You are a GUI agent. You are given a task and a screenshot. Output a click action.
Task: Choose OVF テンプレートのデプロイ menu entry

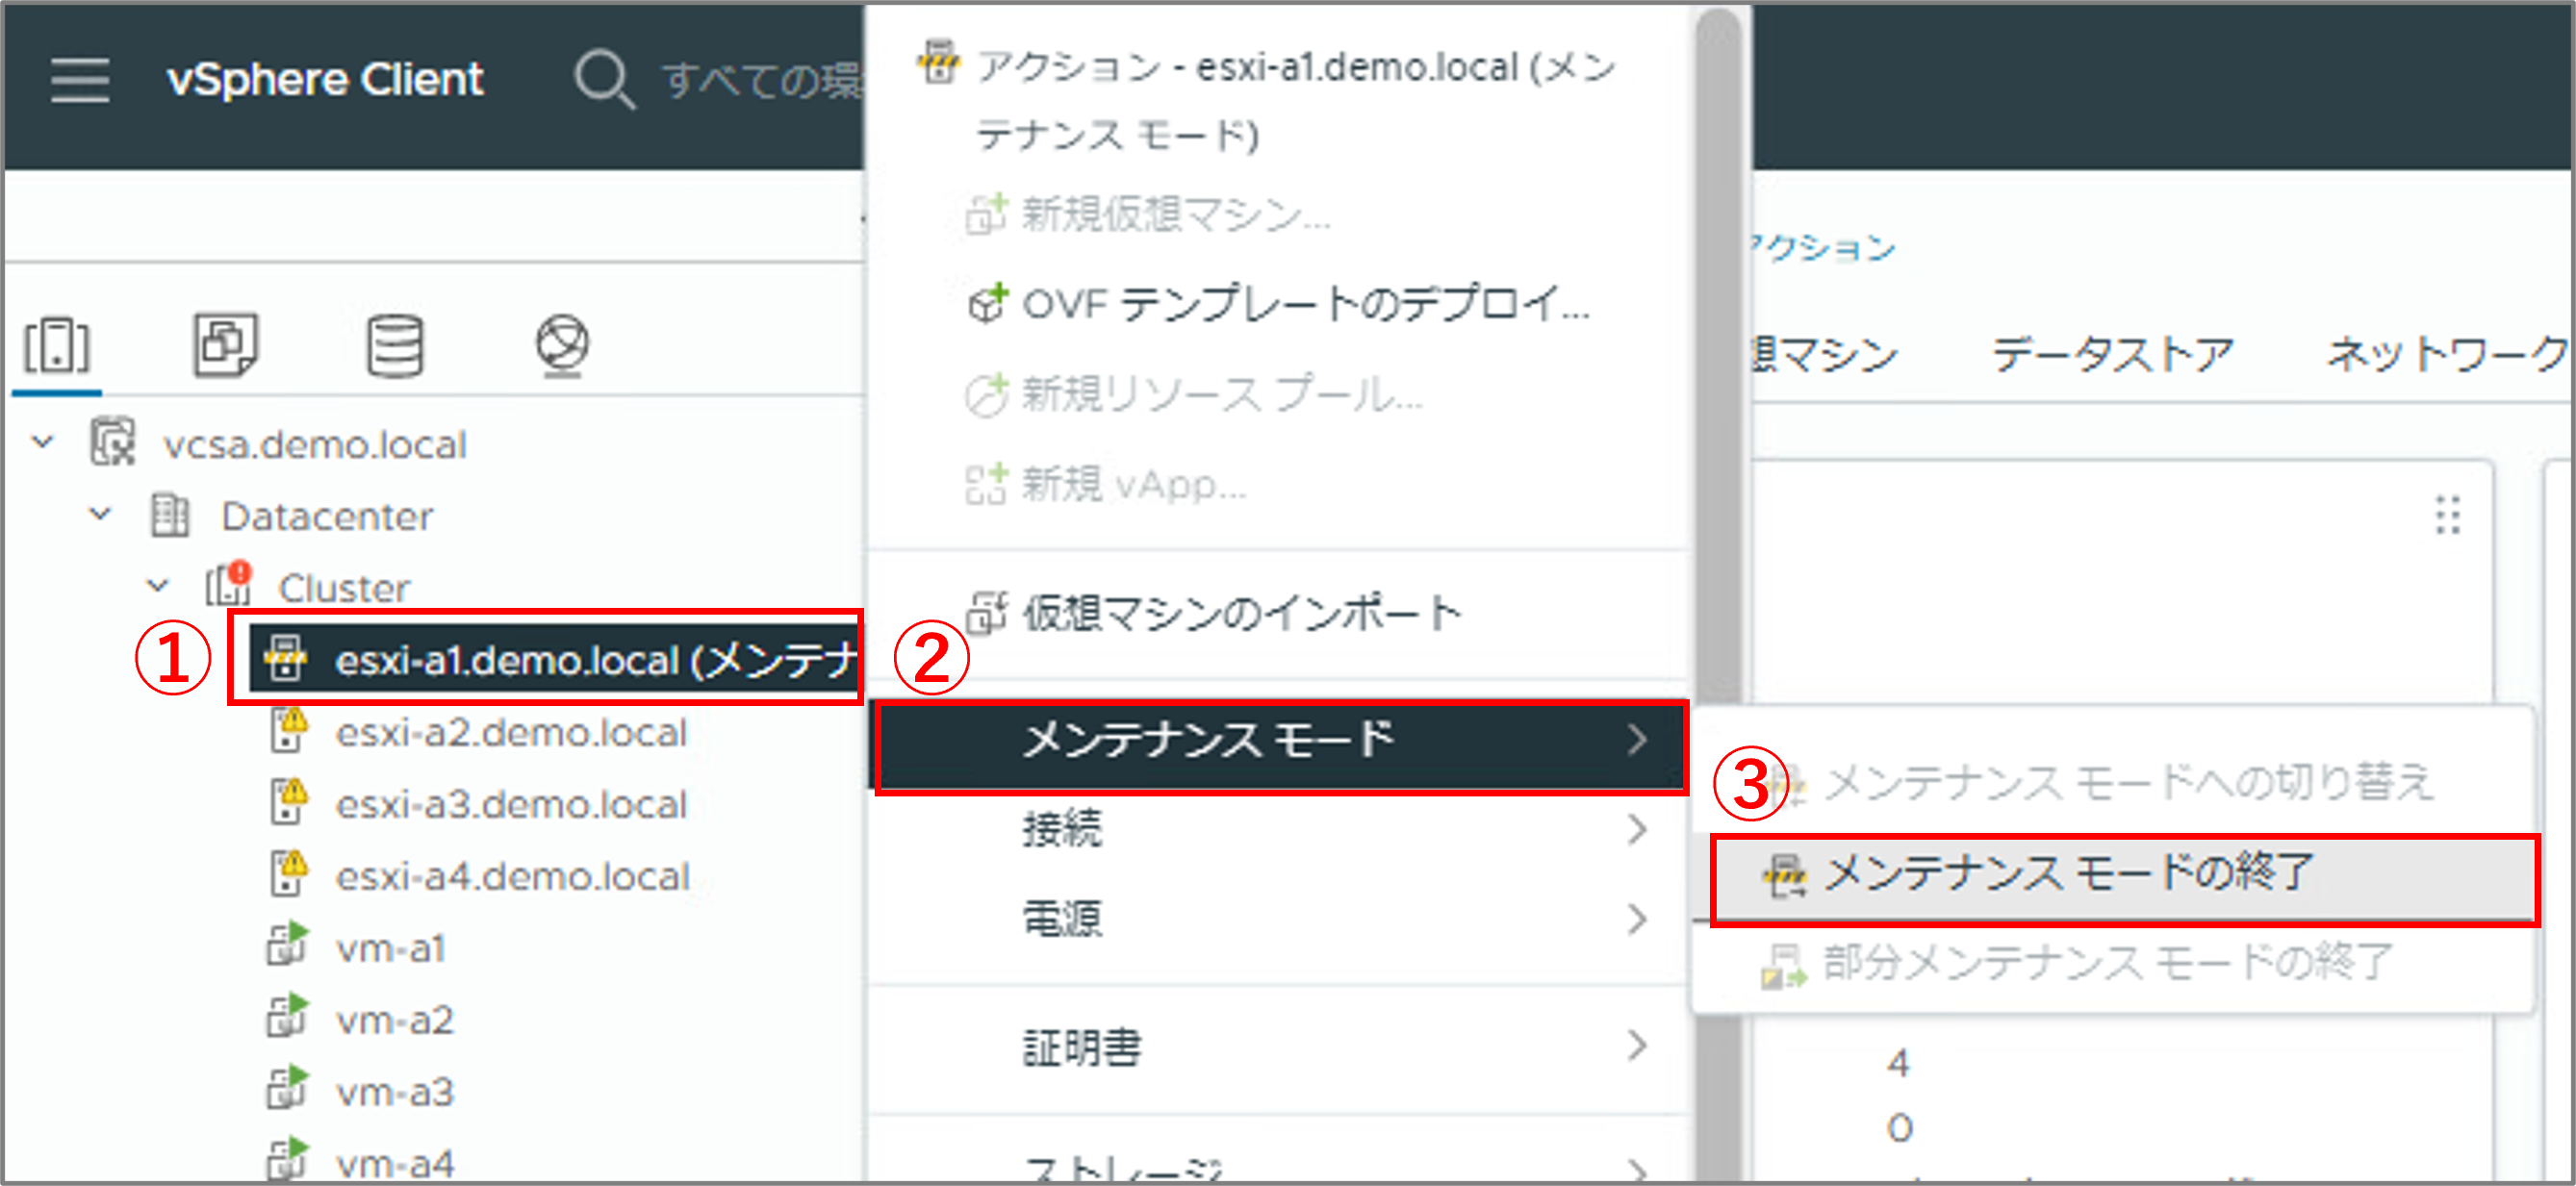(x=1279, y=304)
